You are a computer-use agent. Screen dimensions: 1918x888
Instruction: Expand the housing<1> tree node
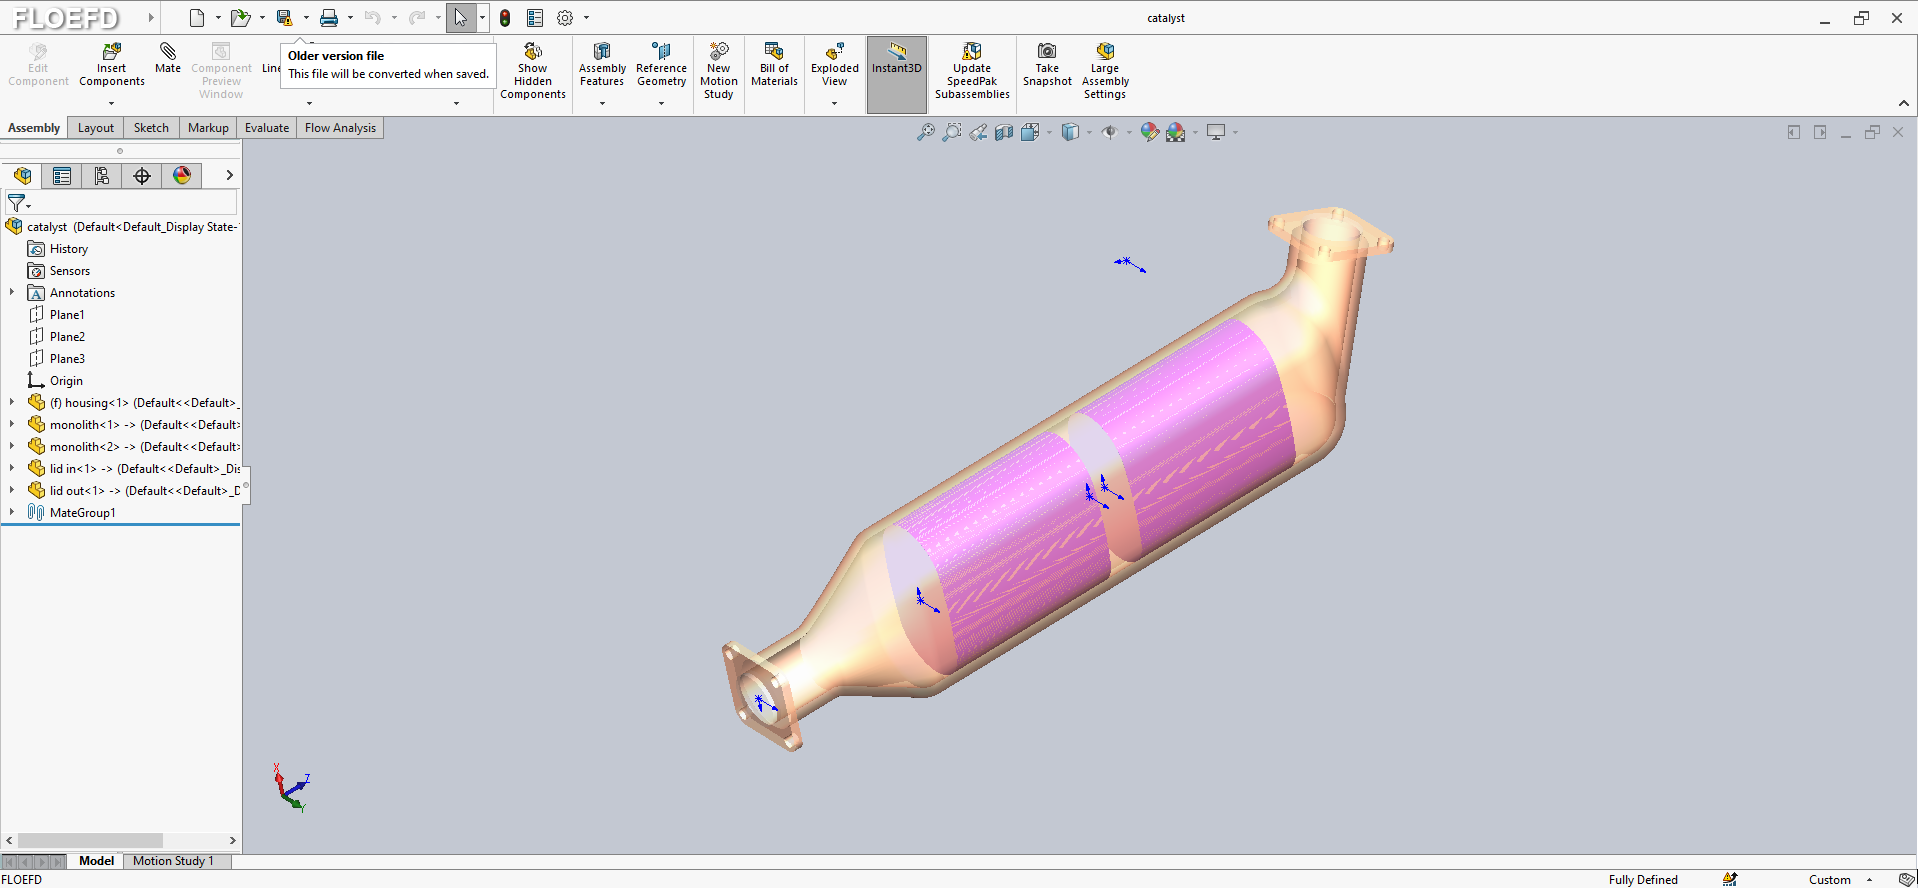12,402
